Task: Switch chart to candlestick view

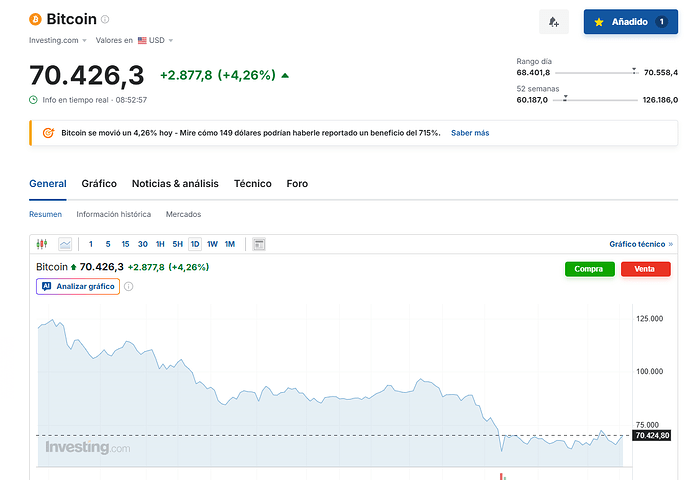Action: [42, 244]
